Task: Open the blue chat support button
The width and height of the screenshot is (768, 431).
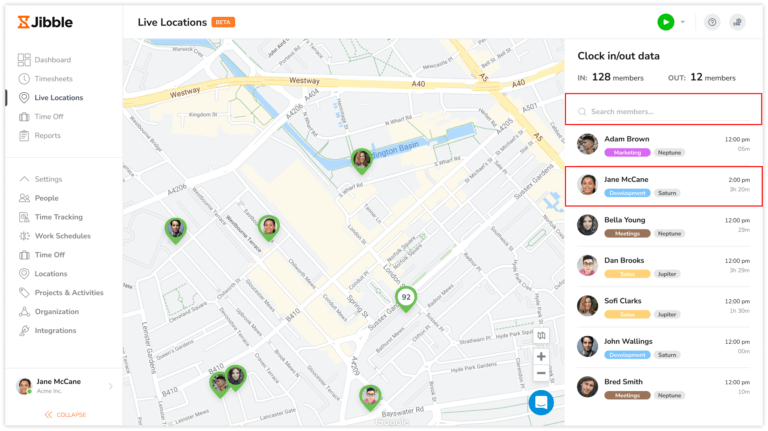Action: coord(541,403)
